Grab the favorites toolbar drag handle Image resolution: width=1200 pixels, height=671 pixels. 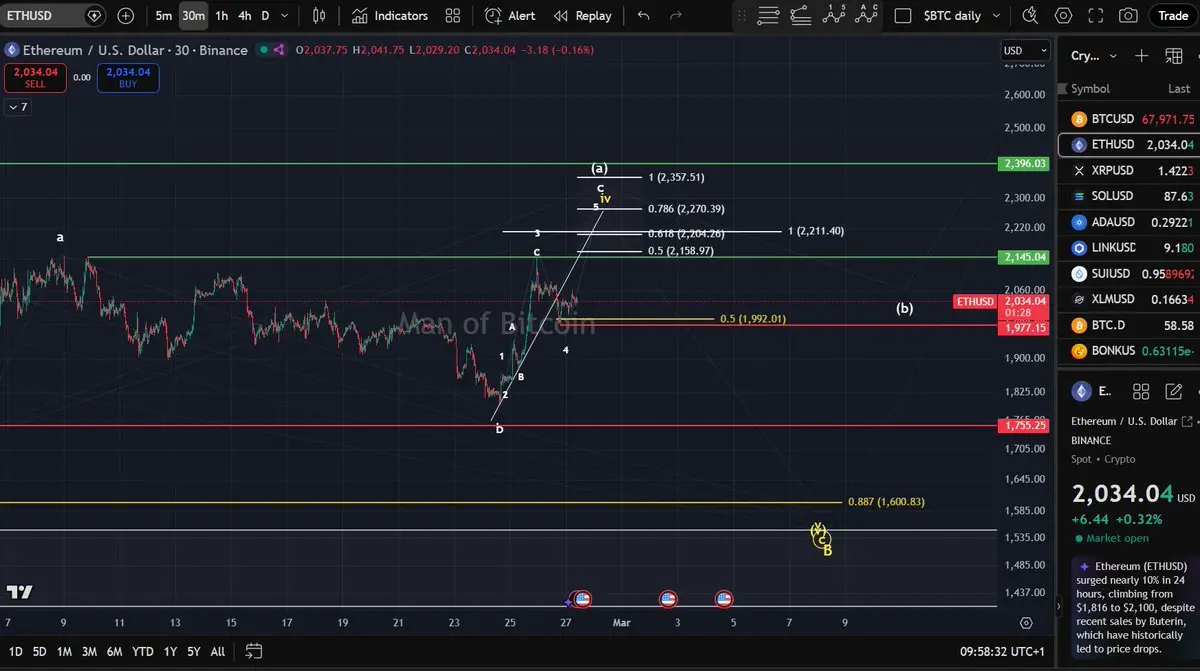[x=741, y=15]
